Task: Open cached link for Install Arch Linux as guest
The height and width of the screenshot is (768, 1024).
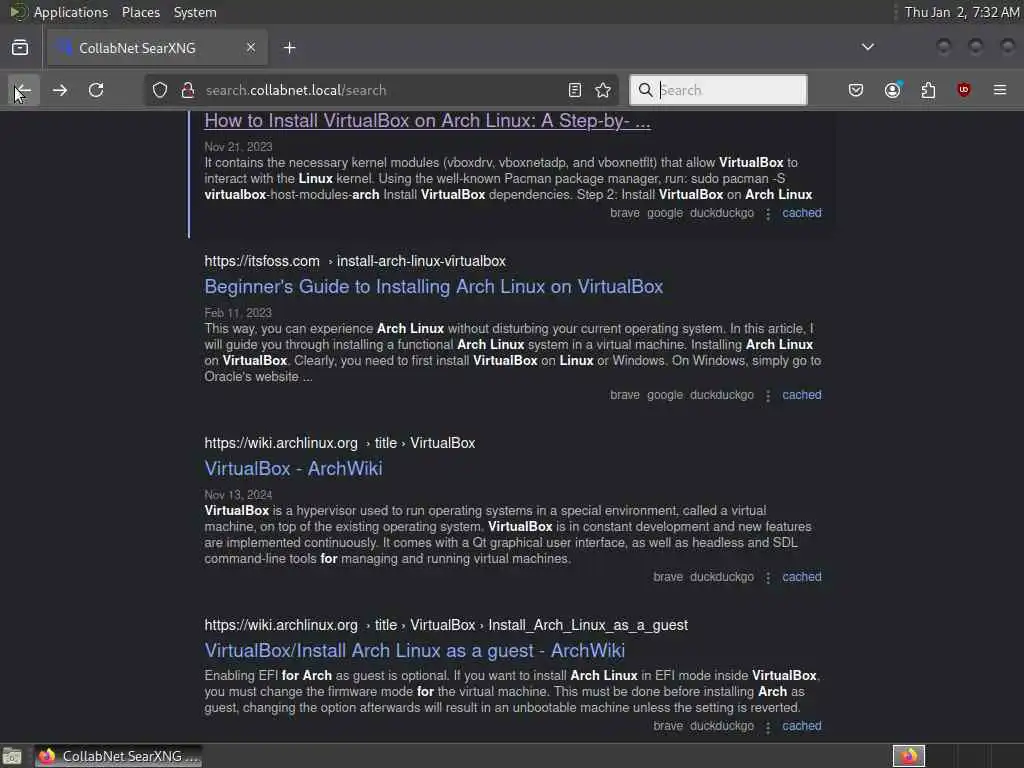Action: click(x=802, y=726)
